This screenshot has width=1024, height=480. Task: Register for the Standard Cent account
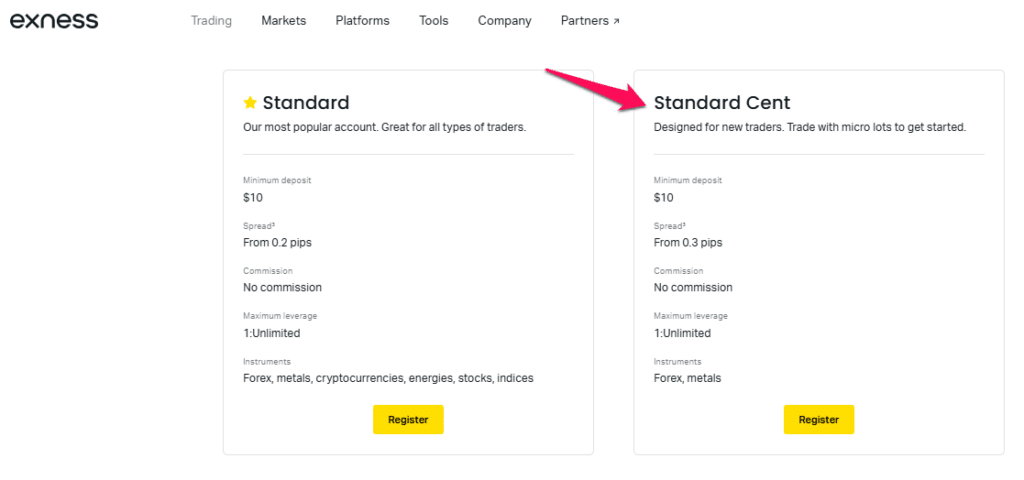[819, 419]
